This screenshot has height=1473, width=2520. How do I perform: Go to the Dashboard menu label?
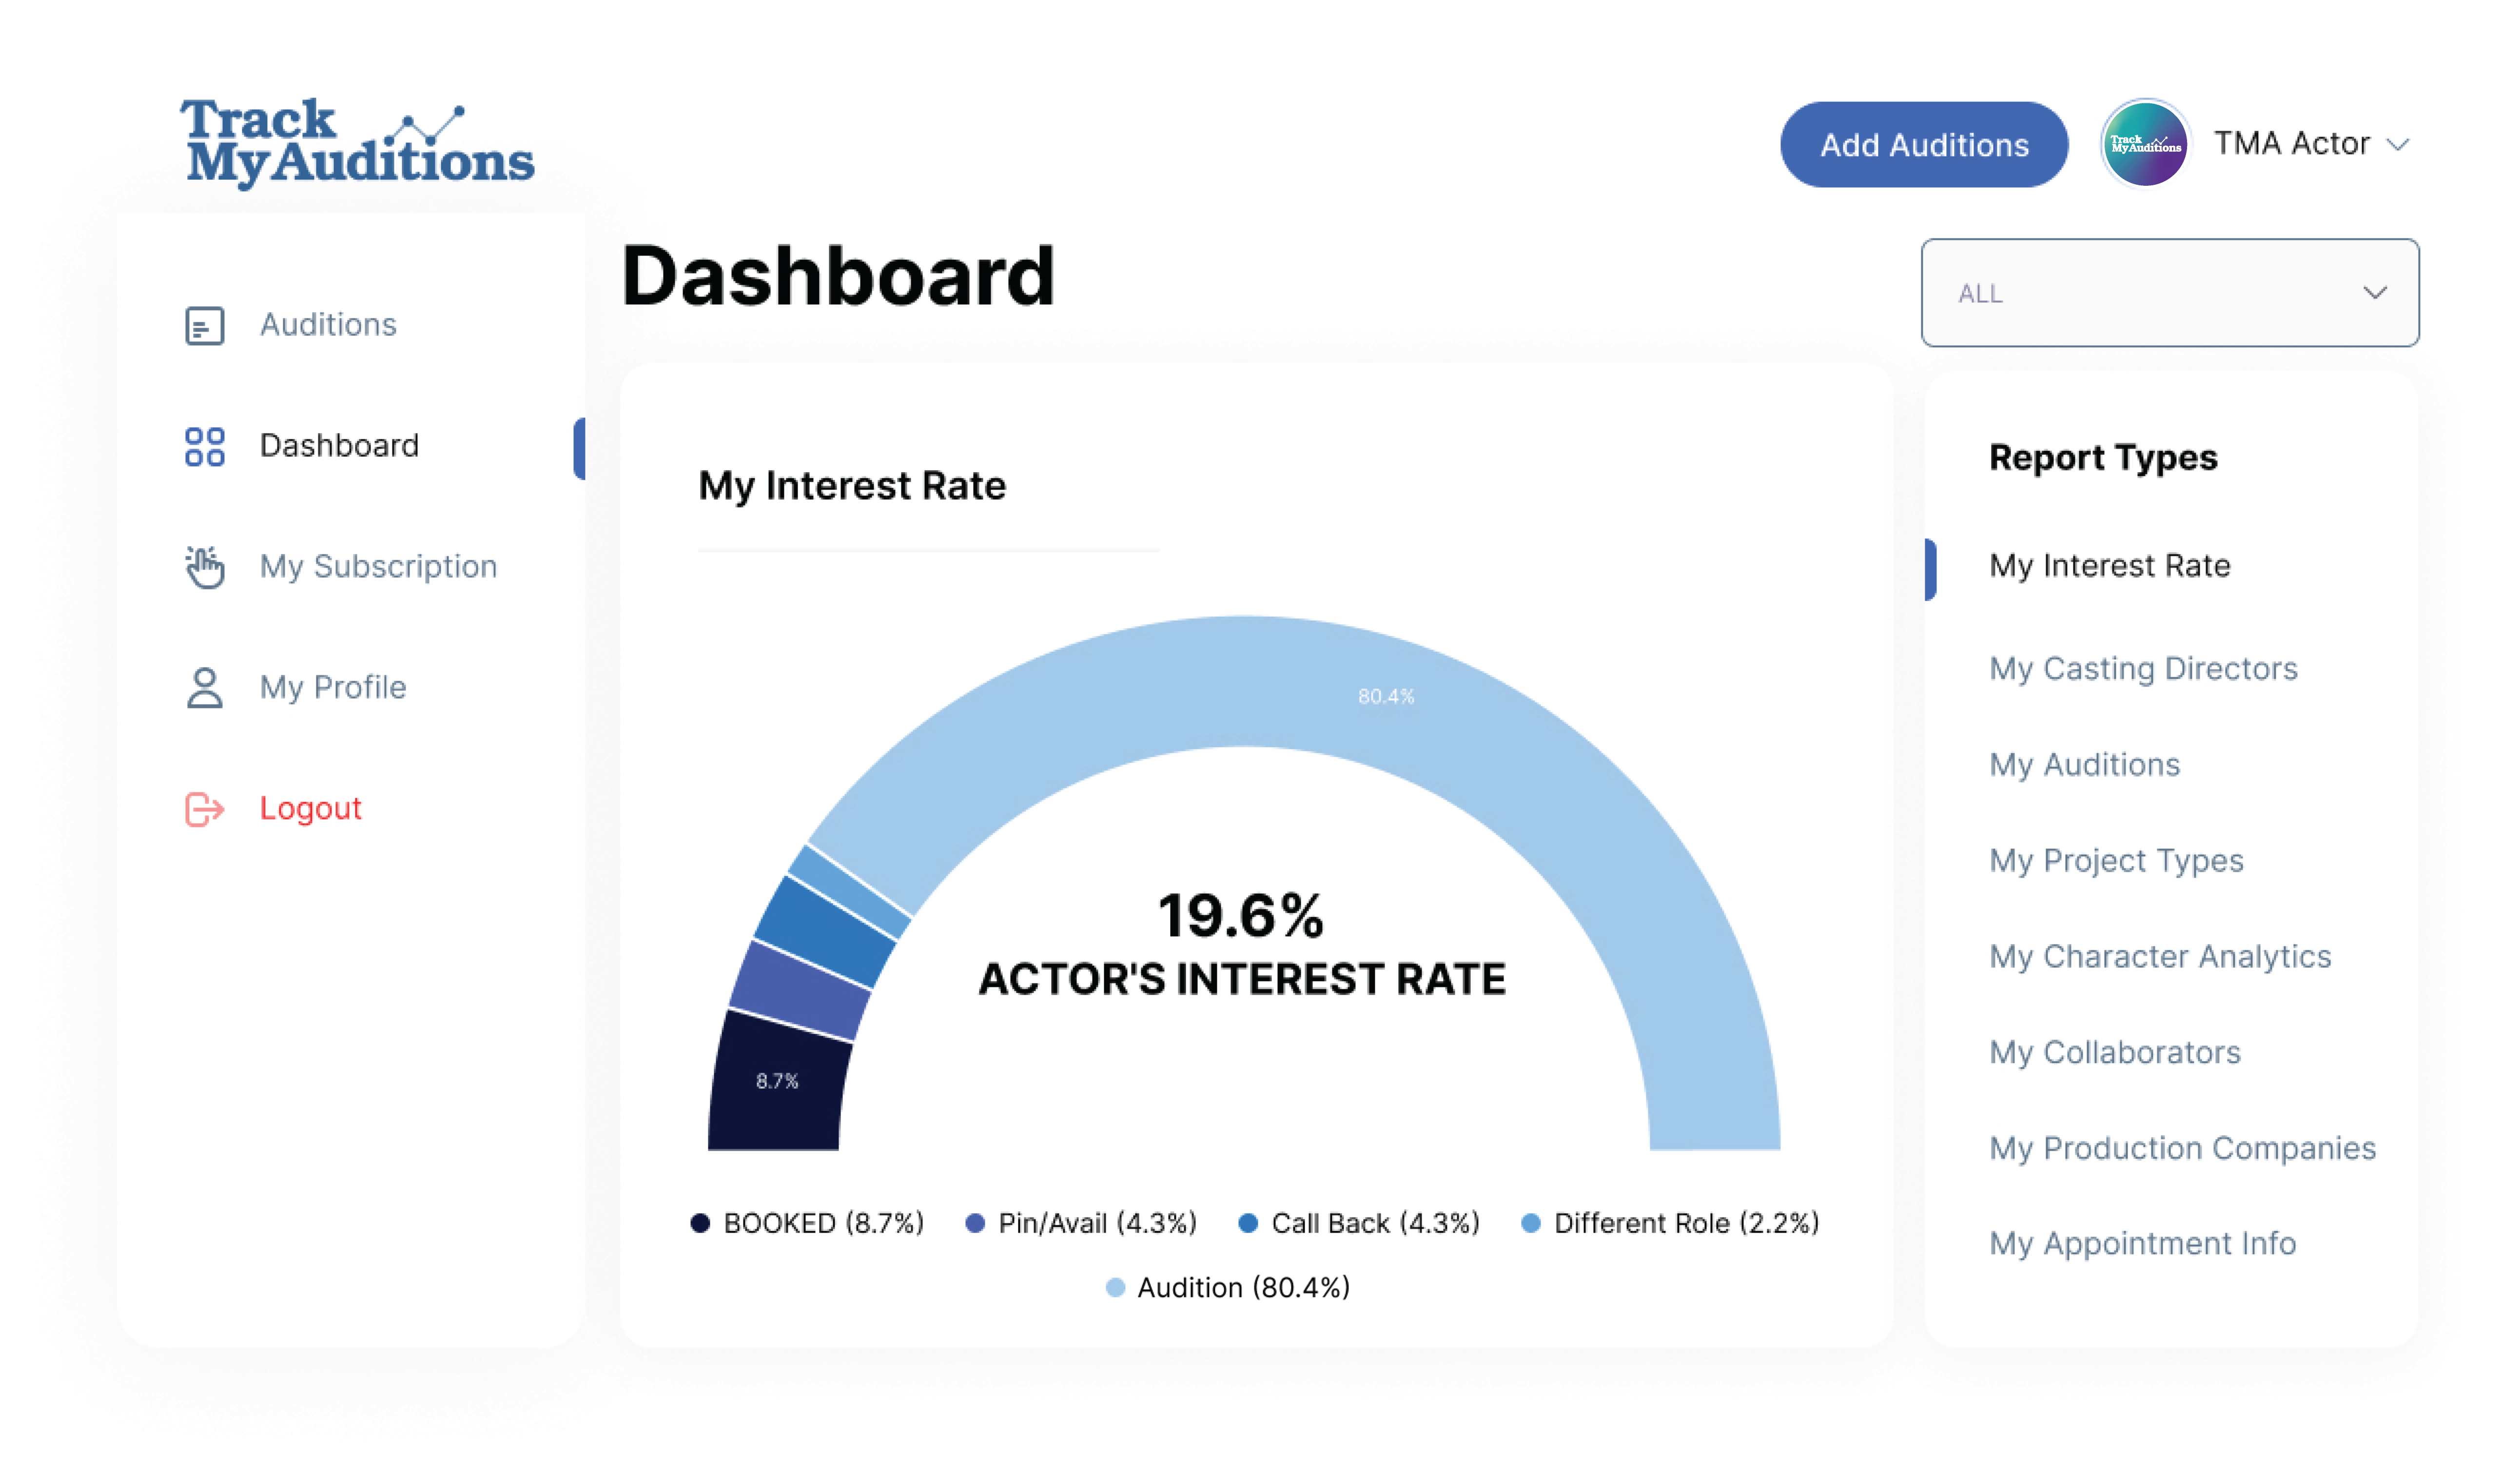click(339, 446)
